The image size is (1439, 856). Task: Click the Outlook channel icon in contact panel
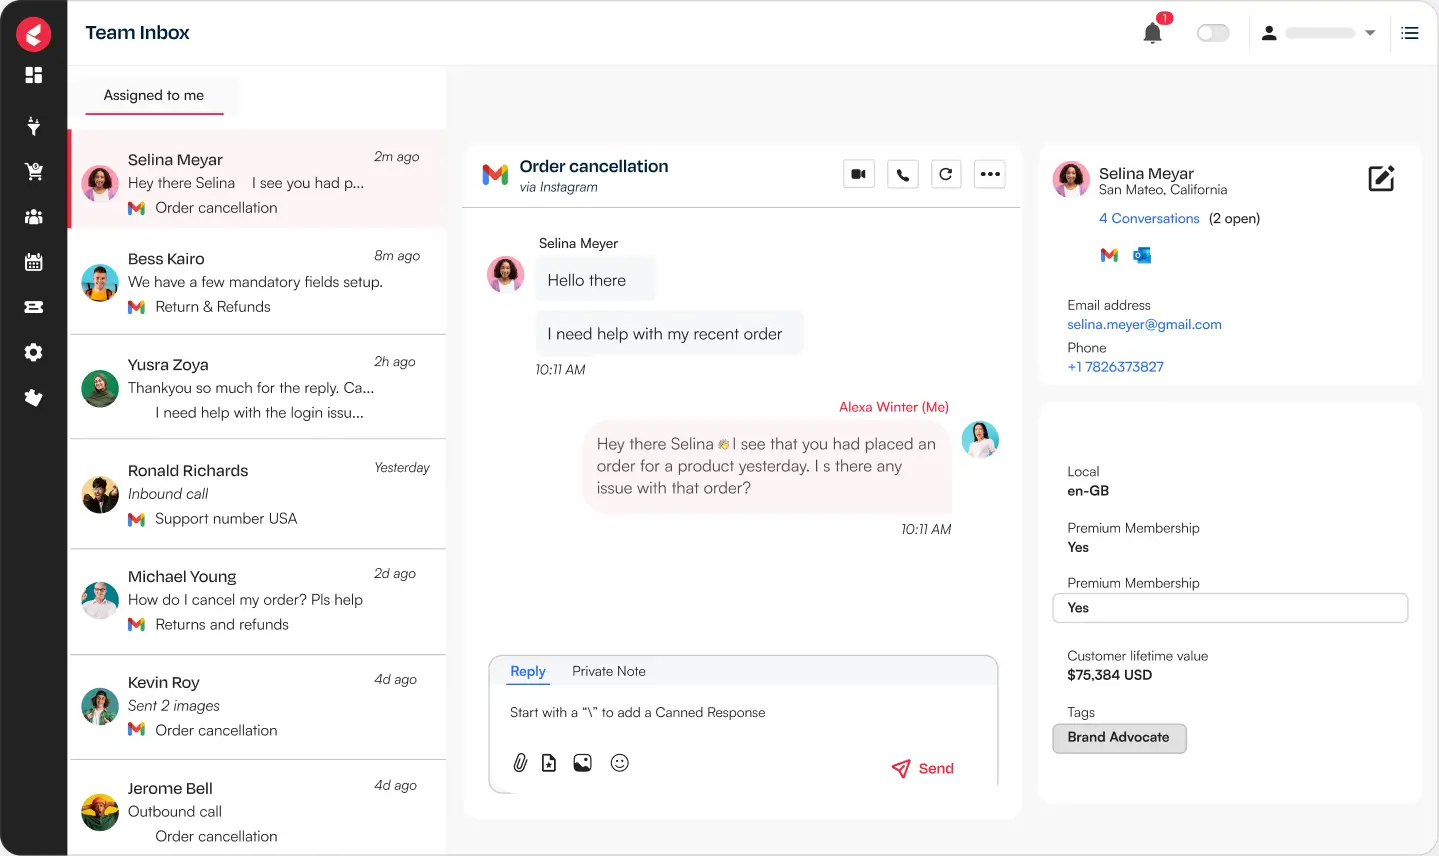[x=1142, y=255]
